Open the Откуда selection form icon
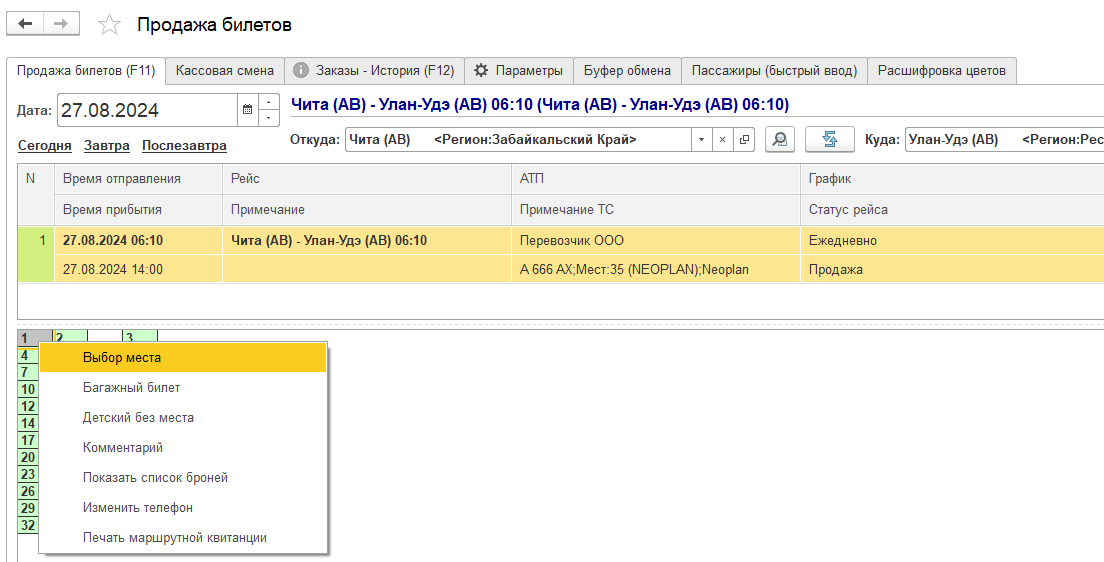This screenshot has width=1104, height=562. point(744,140)
